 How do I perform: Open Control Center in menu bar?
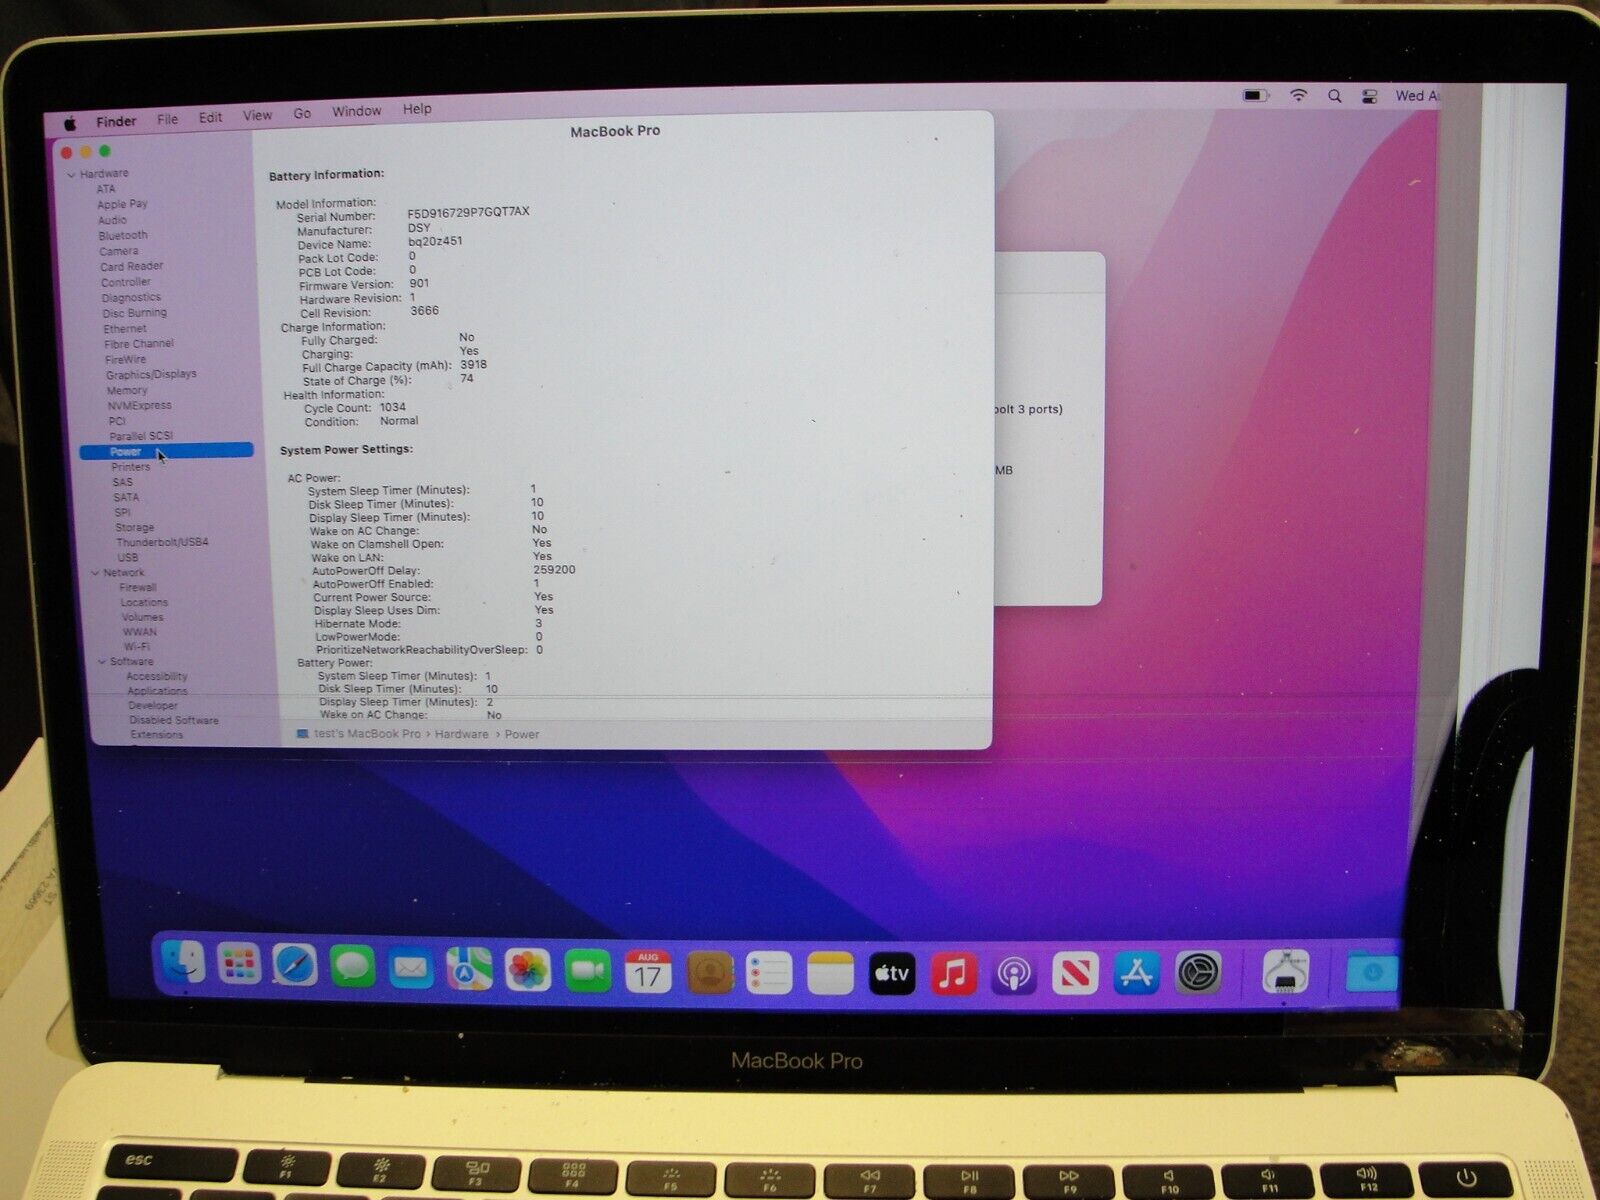point(1370,96)
